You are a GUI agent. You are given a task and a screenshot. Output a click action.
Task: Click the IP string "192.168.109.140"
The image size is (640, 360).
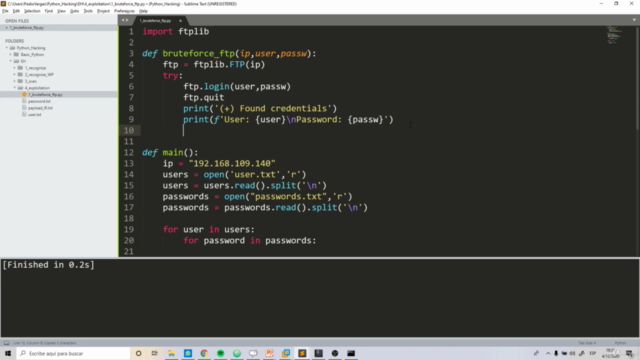pos(232,164)
